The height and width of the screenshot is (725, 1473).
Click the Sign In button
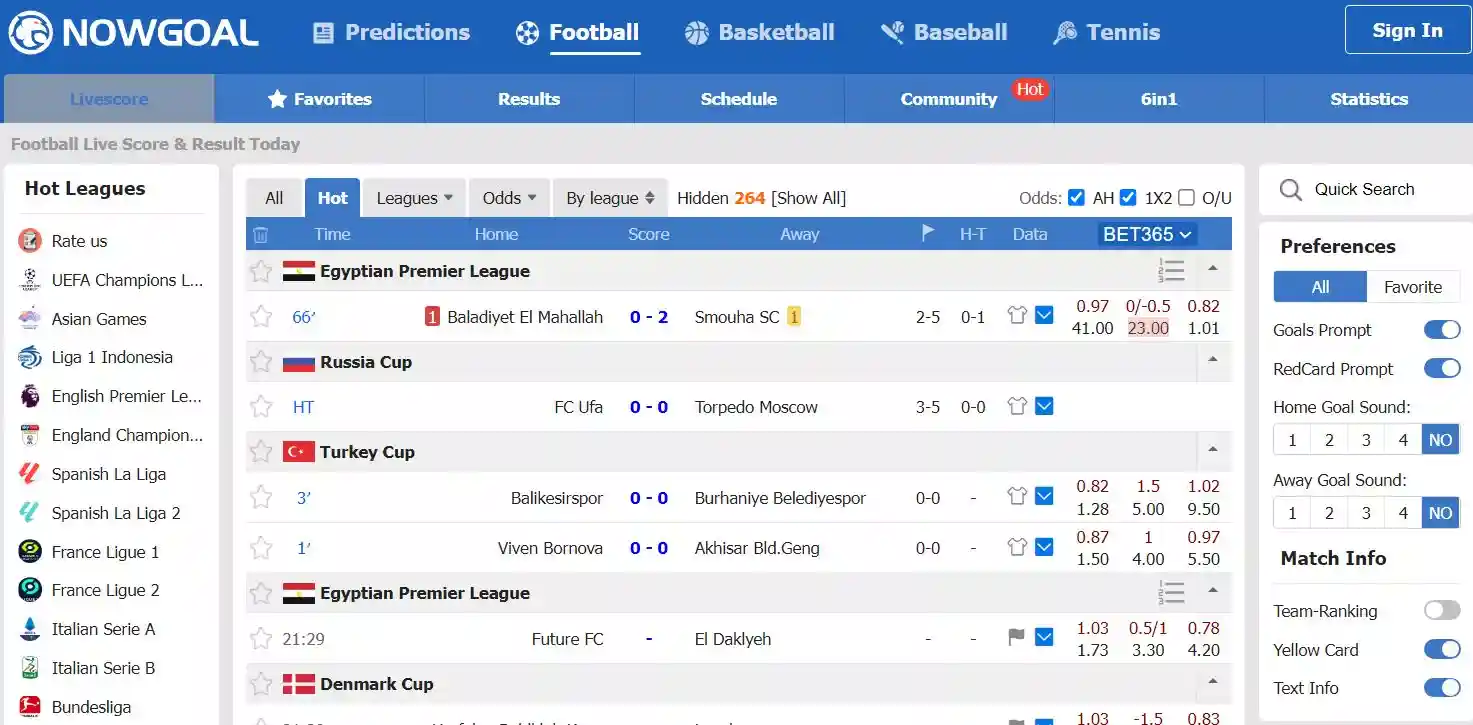pos(1407,30)
